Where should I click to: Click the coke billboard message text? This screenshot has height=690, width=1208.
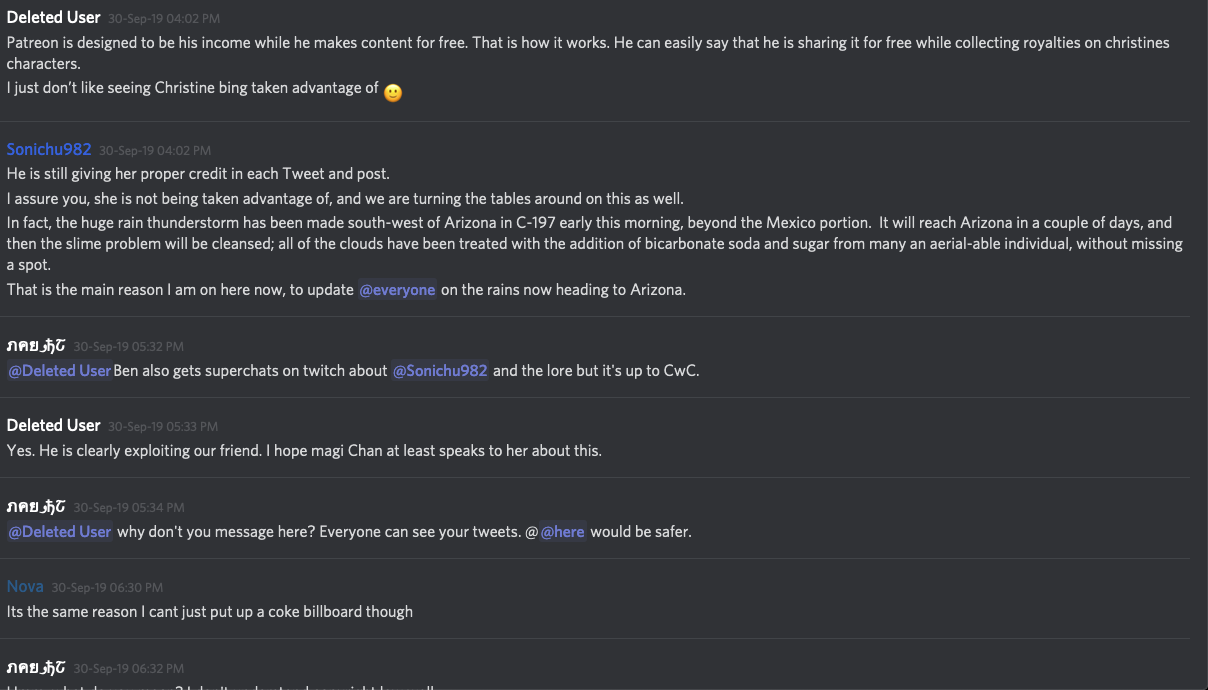click(x=210, y=611)
